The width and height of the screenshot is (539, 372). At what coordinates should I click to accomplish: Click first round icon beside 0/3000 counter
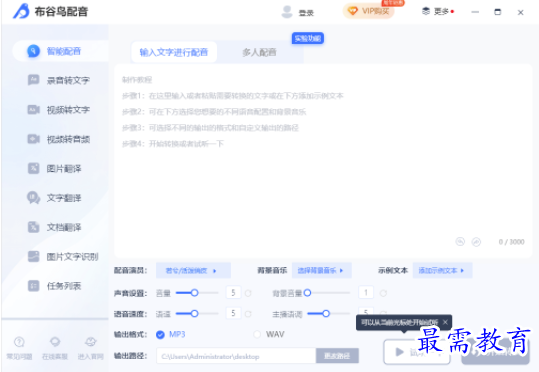point(460,242)
